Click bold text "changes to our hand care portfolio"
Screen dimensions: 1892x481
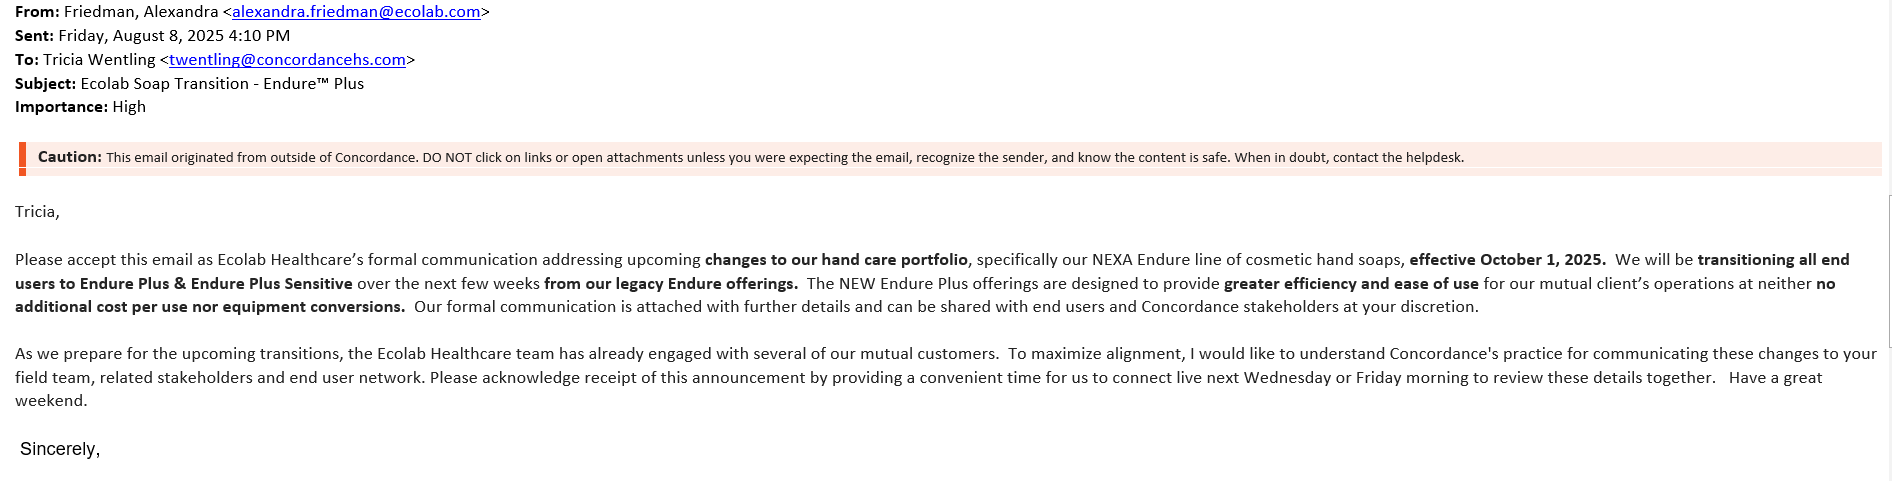click(836, 260)
